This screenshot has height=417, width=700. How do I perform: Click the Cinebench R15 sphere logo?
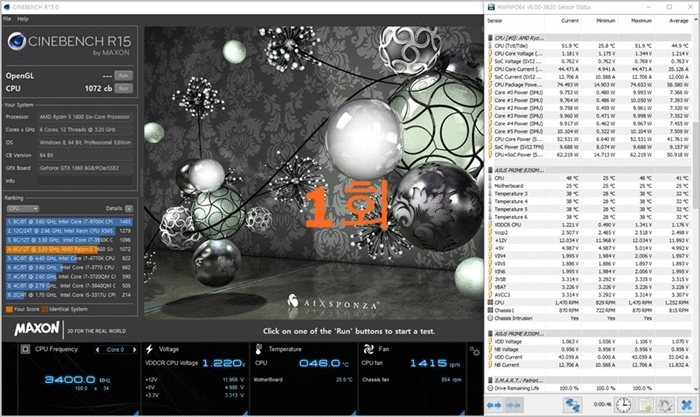(x=17, y=42)
